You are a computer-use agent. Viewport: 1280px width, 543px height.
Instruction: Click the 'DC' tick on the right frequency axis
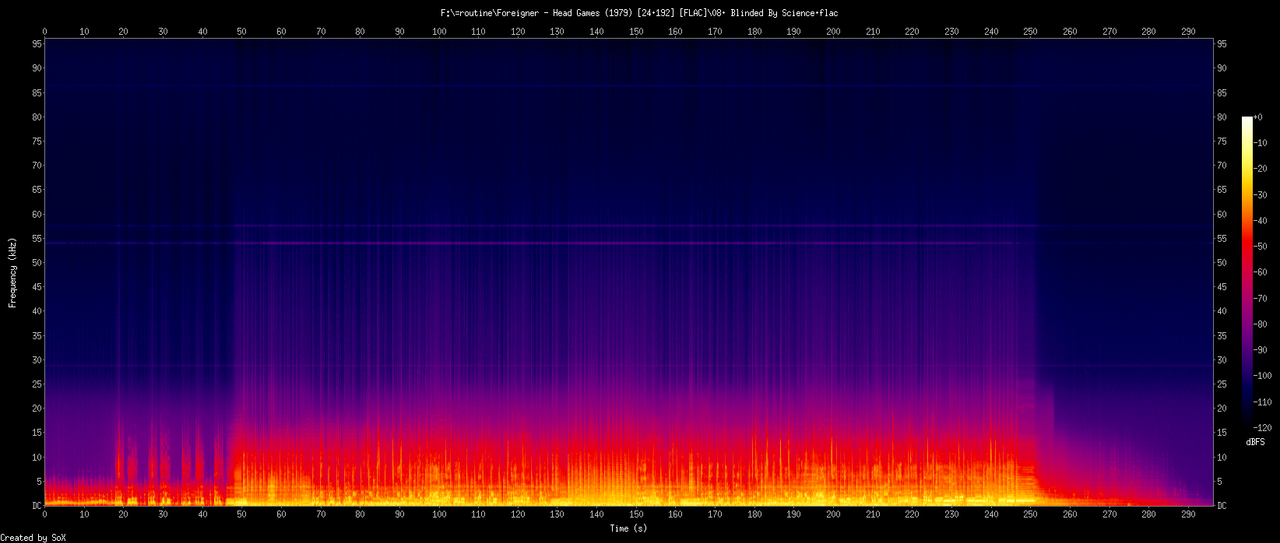click(1223, 505)
